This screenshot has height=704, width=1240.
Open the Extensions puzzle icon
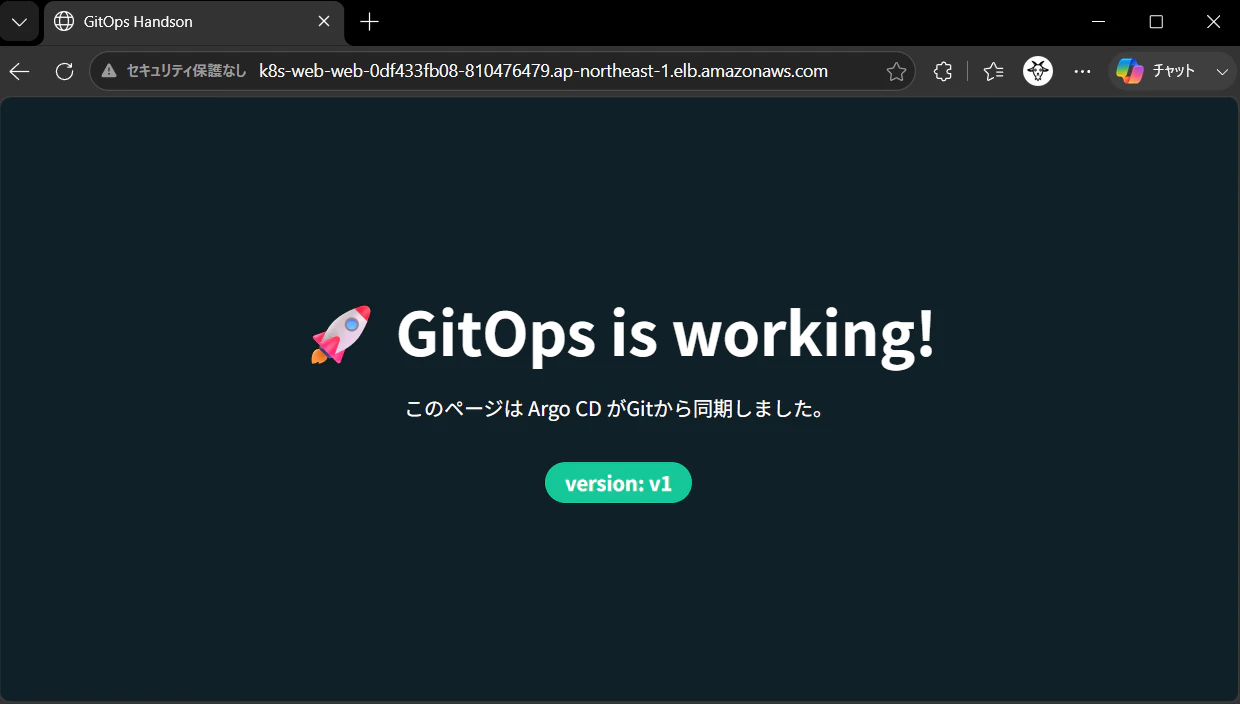[x=942, y=71]
